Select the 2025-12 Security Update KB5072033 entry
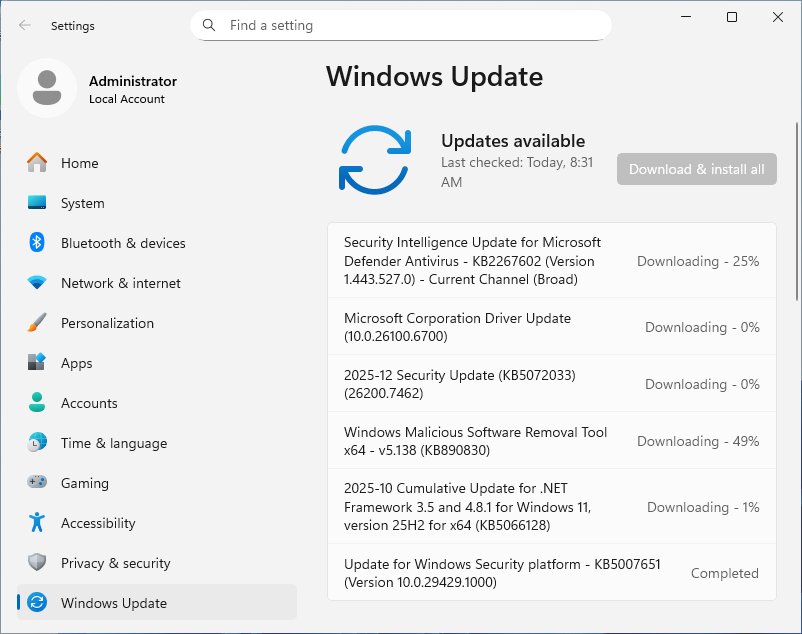This screenshot has width=802, height=634. [x=552, y=383]
